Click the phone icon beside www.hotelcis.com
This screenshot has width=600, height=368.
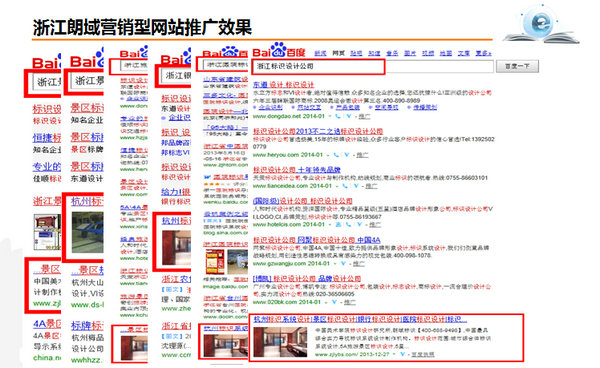coord(349,225)
